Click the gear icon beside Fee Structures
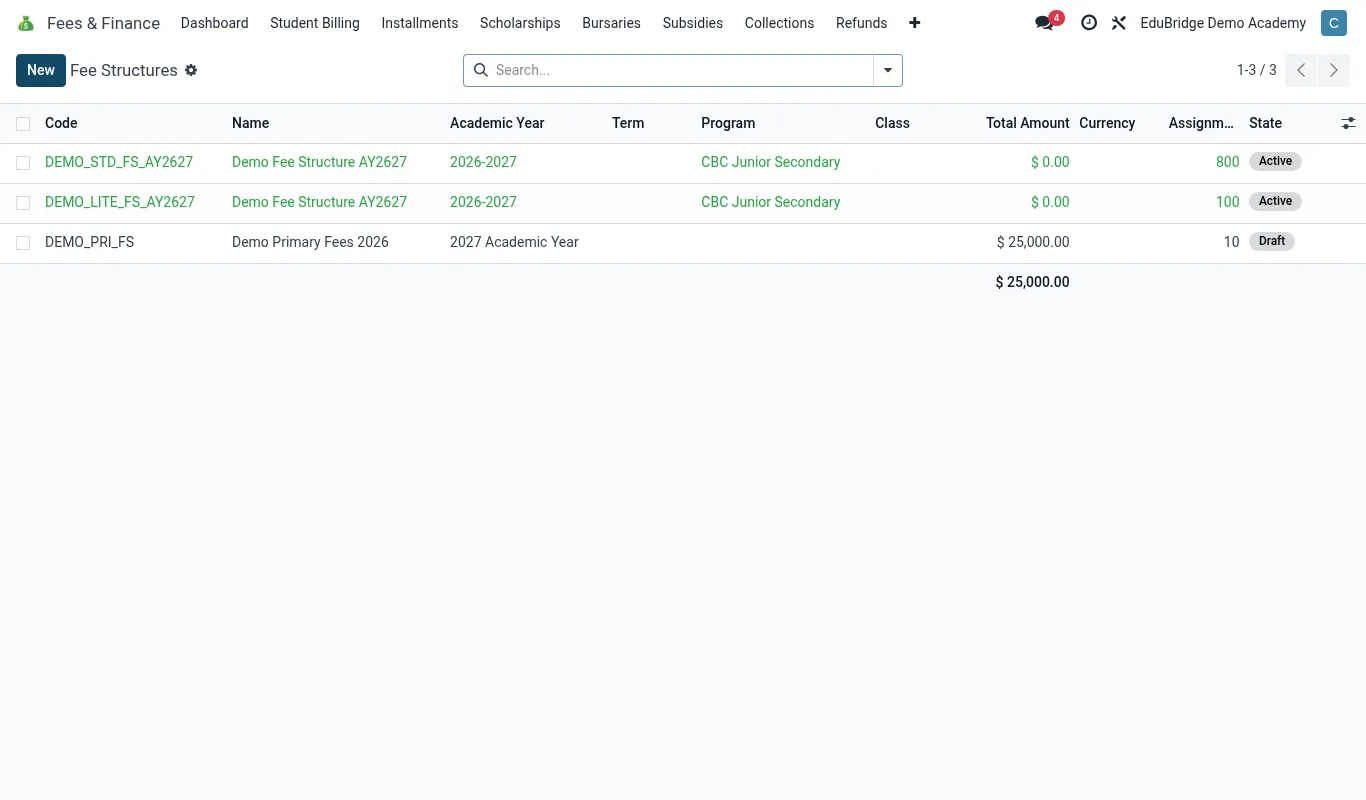Screen dimensions: 1366x800 pyautogui.click(x=191, y=70)
